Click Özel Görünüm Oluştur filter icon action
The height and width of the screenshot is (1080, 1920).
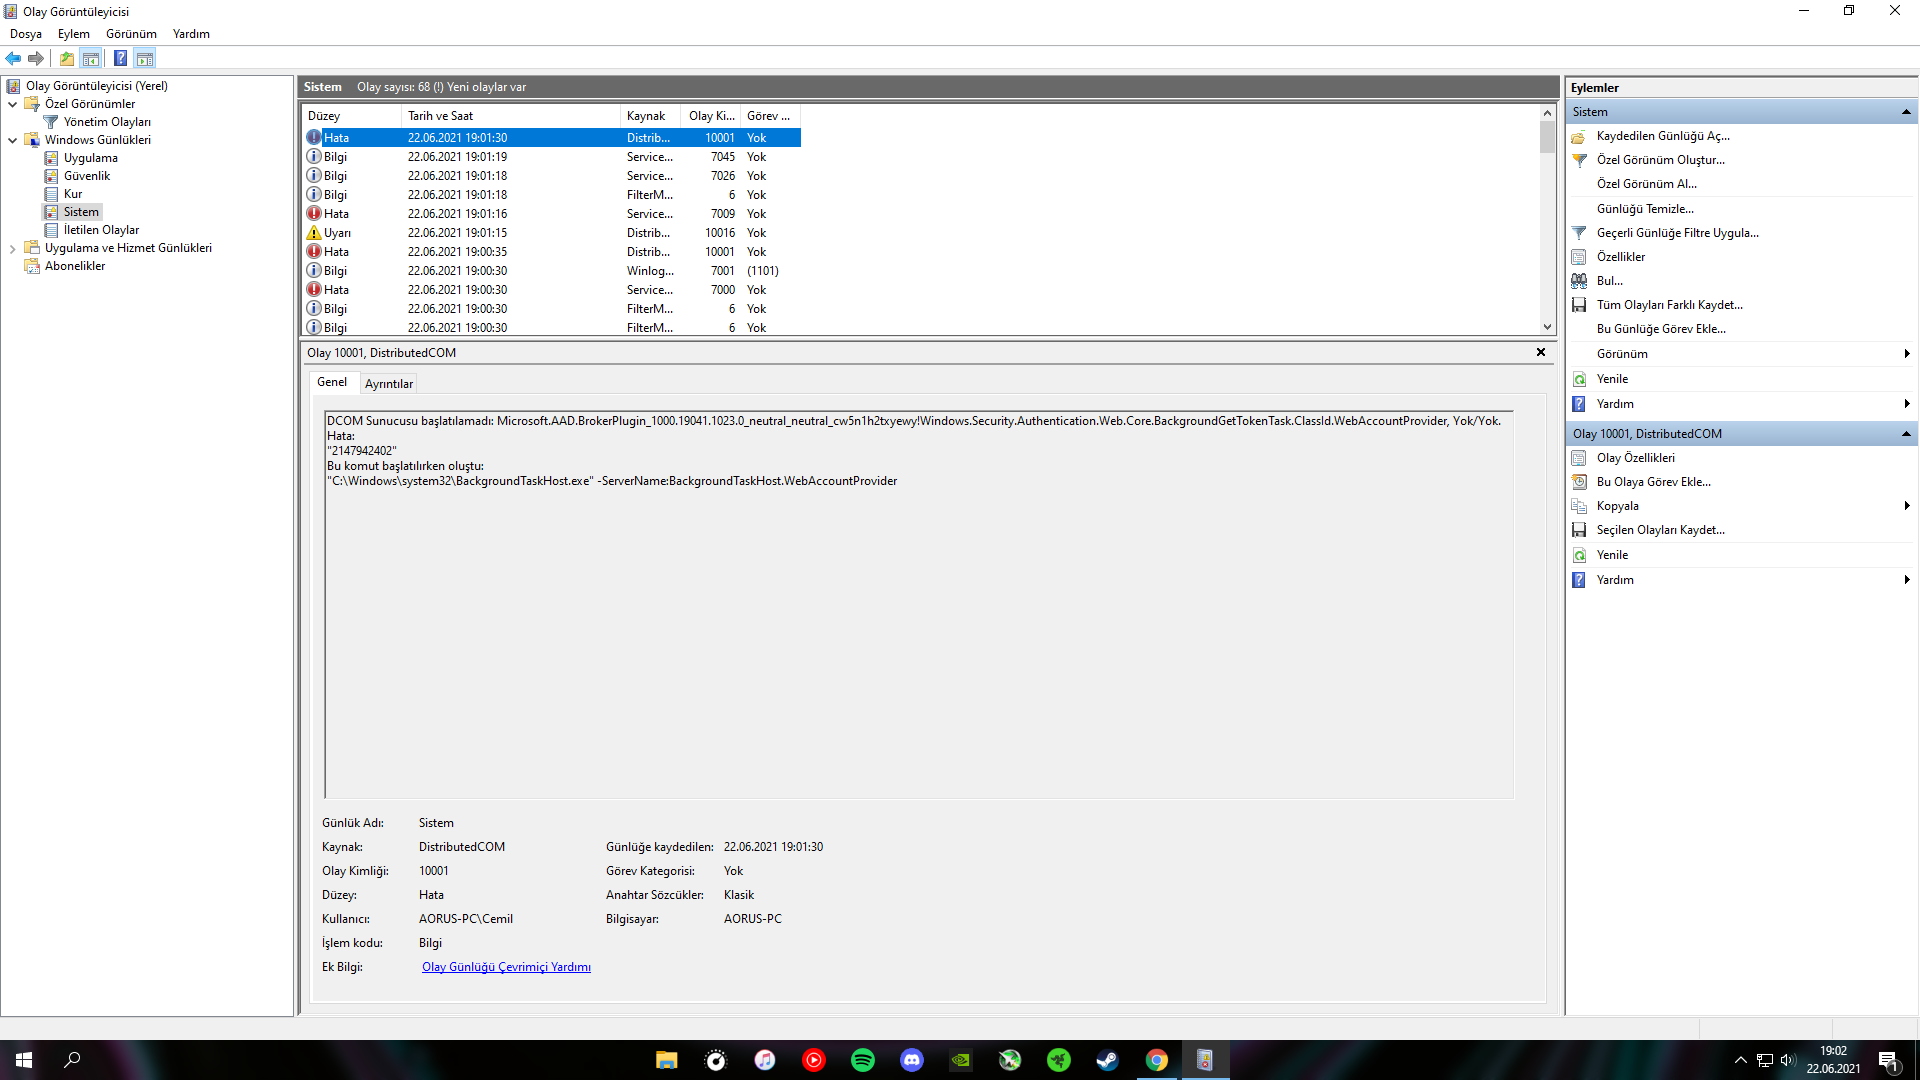(x=1660, y=160)
